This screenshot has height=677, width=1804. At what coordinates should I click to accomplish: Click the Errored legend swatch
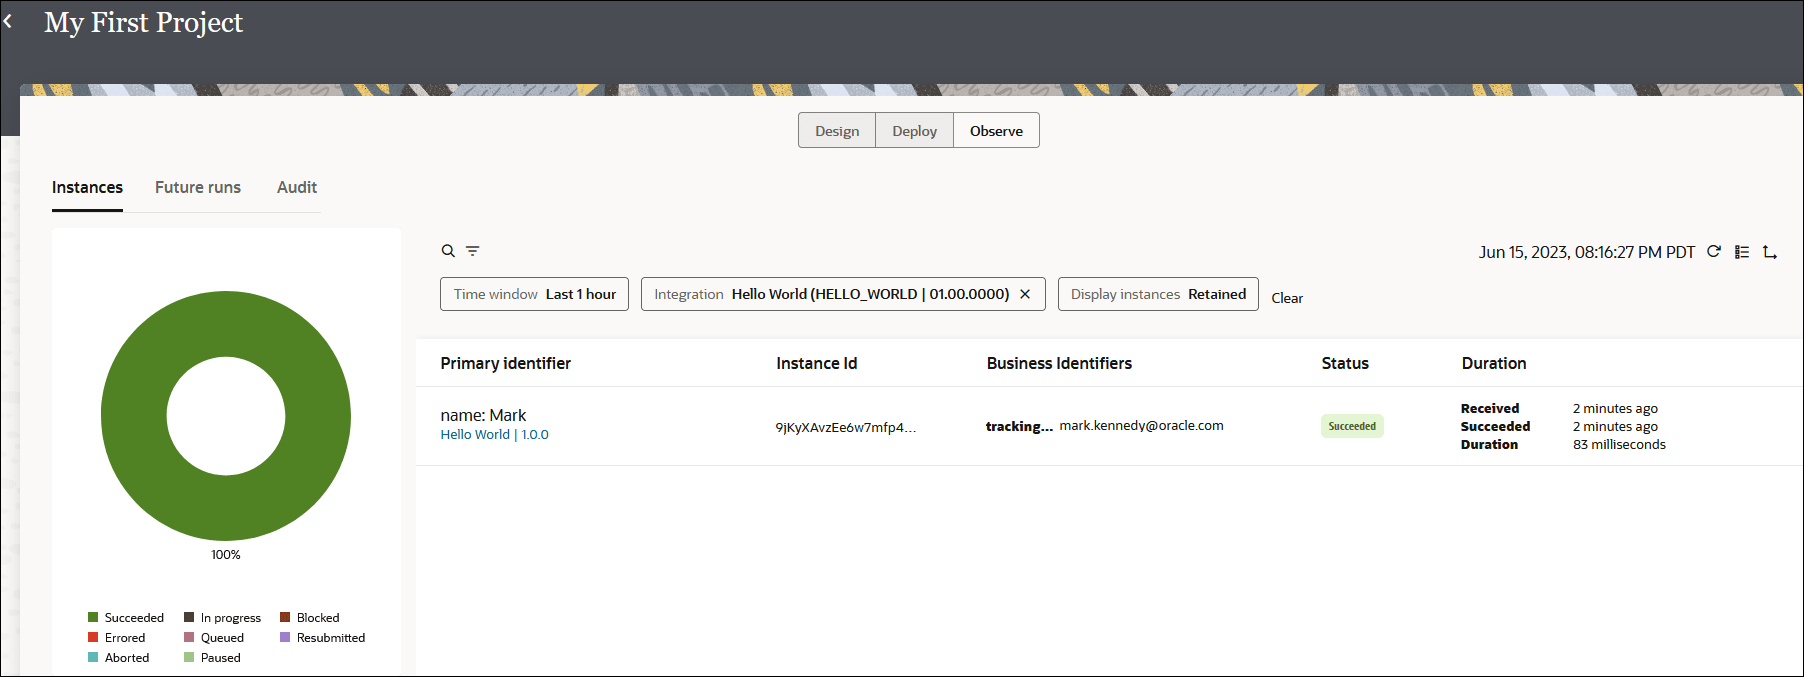93,638
